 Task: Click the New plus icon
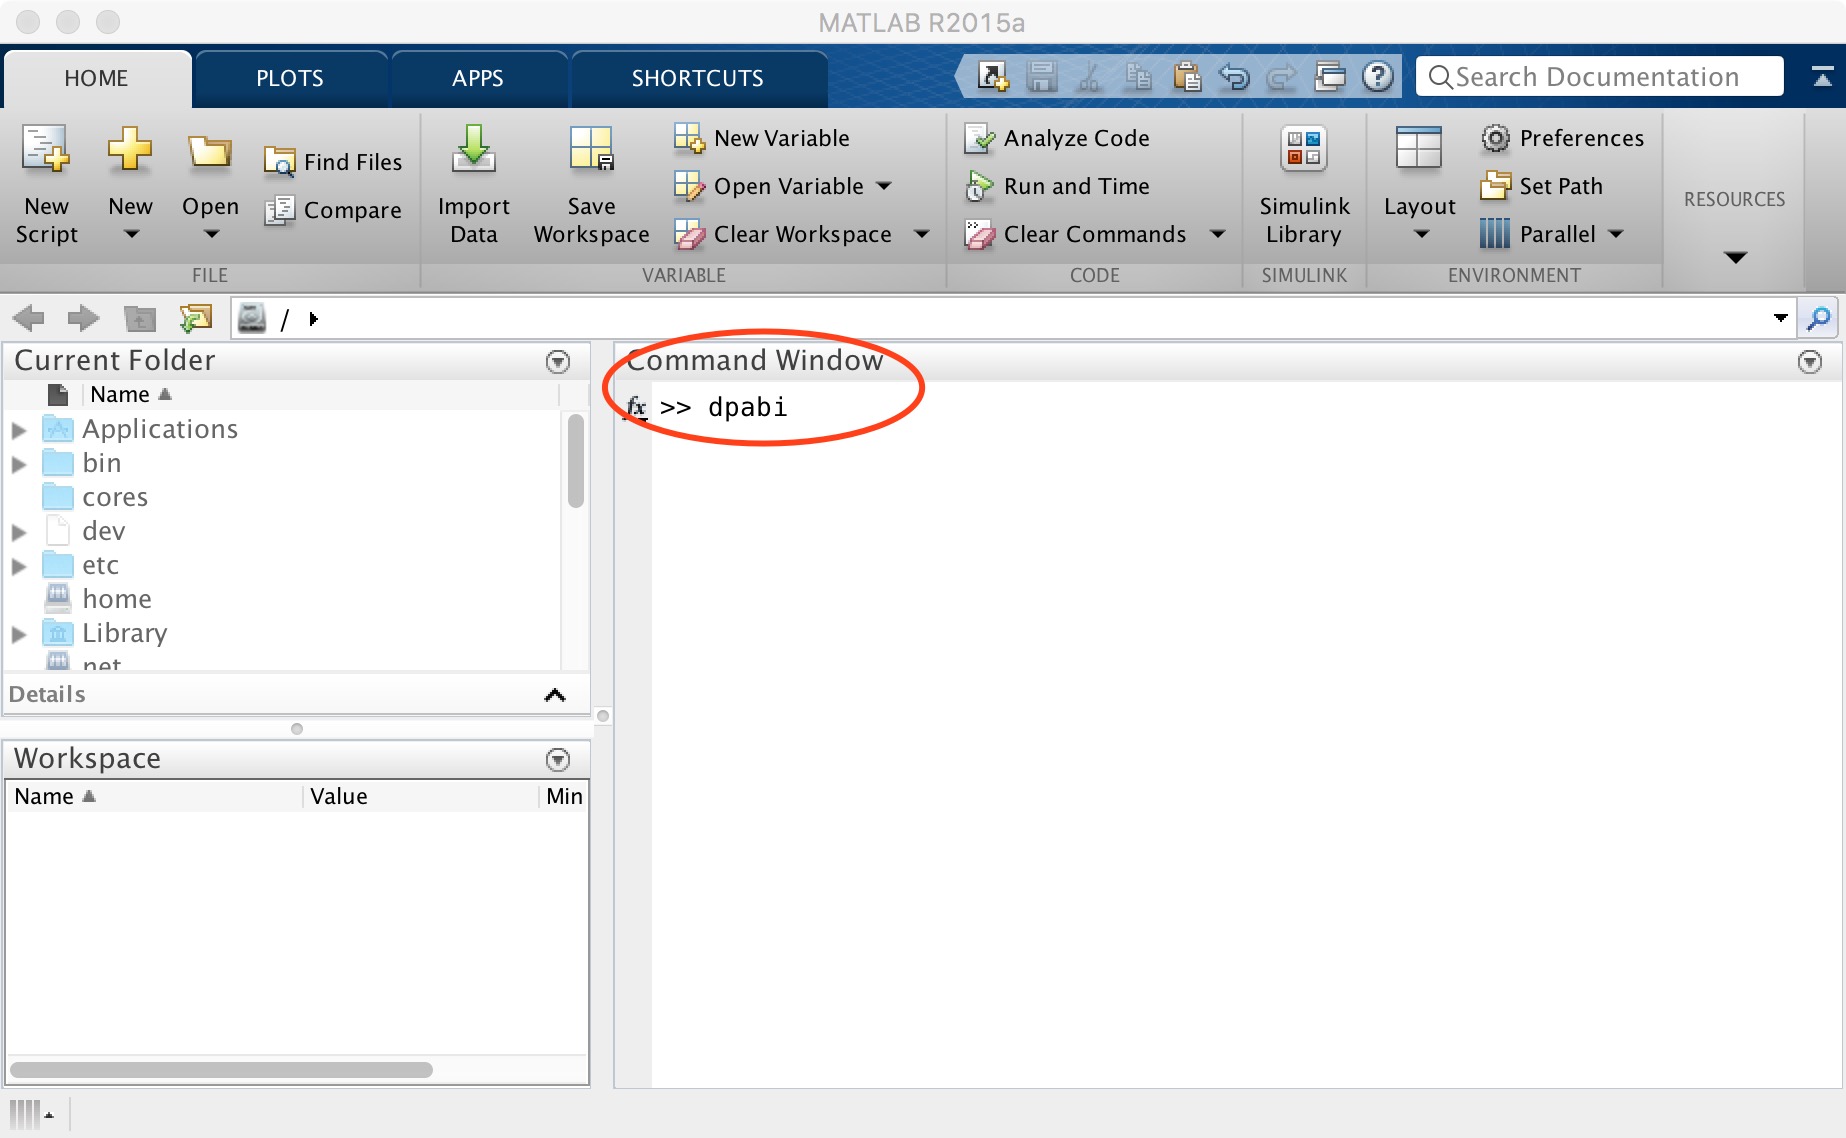130,150
